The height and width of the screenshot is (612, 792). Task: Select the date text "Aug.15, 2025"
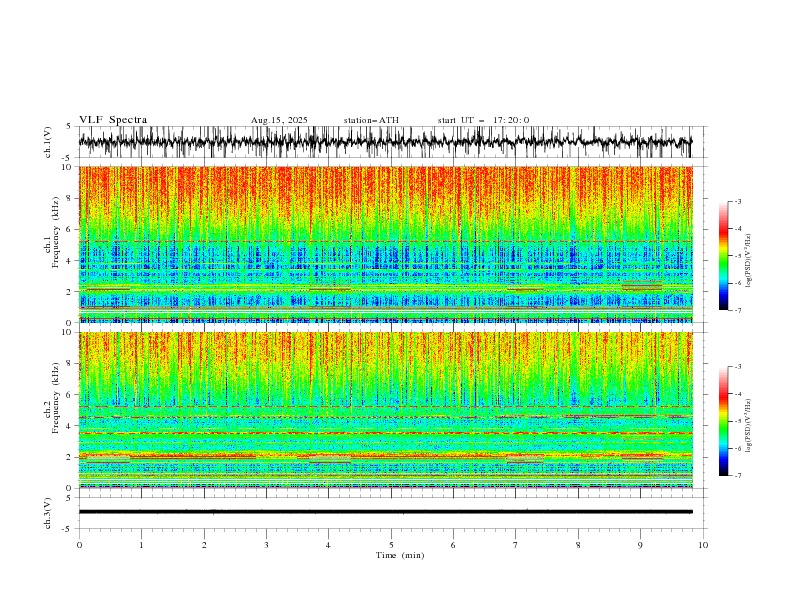click(x=279, y=120)
